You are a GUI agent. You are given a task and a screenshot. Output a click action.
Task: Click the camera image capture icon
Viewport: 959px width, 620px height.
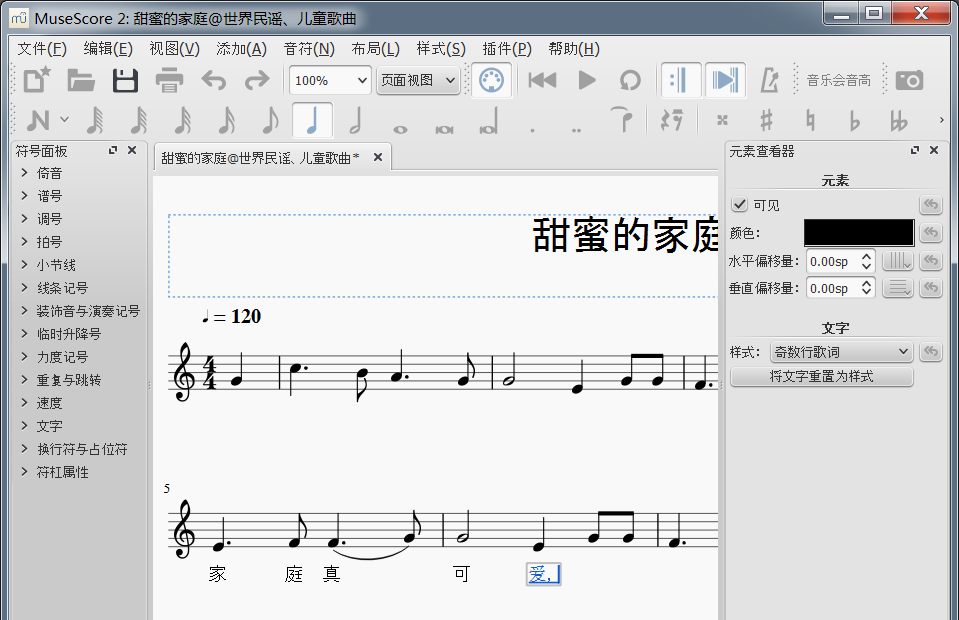pyautogui.click(x=909, y=81)
